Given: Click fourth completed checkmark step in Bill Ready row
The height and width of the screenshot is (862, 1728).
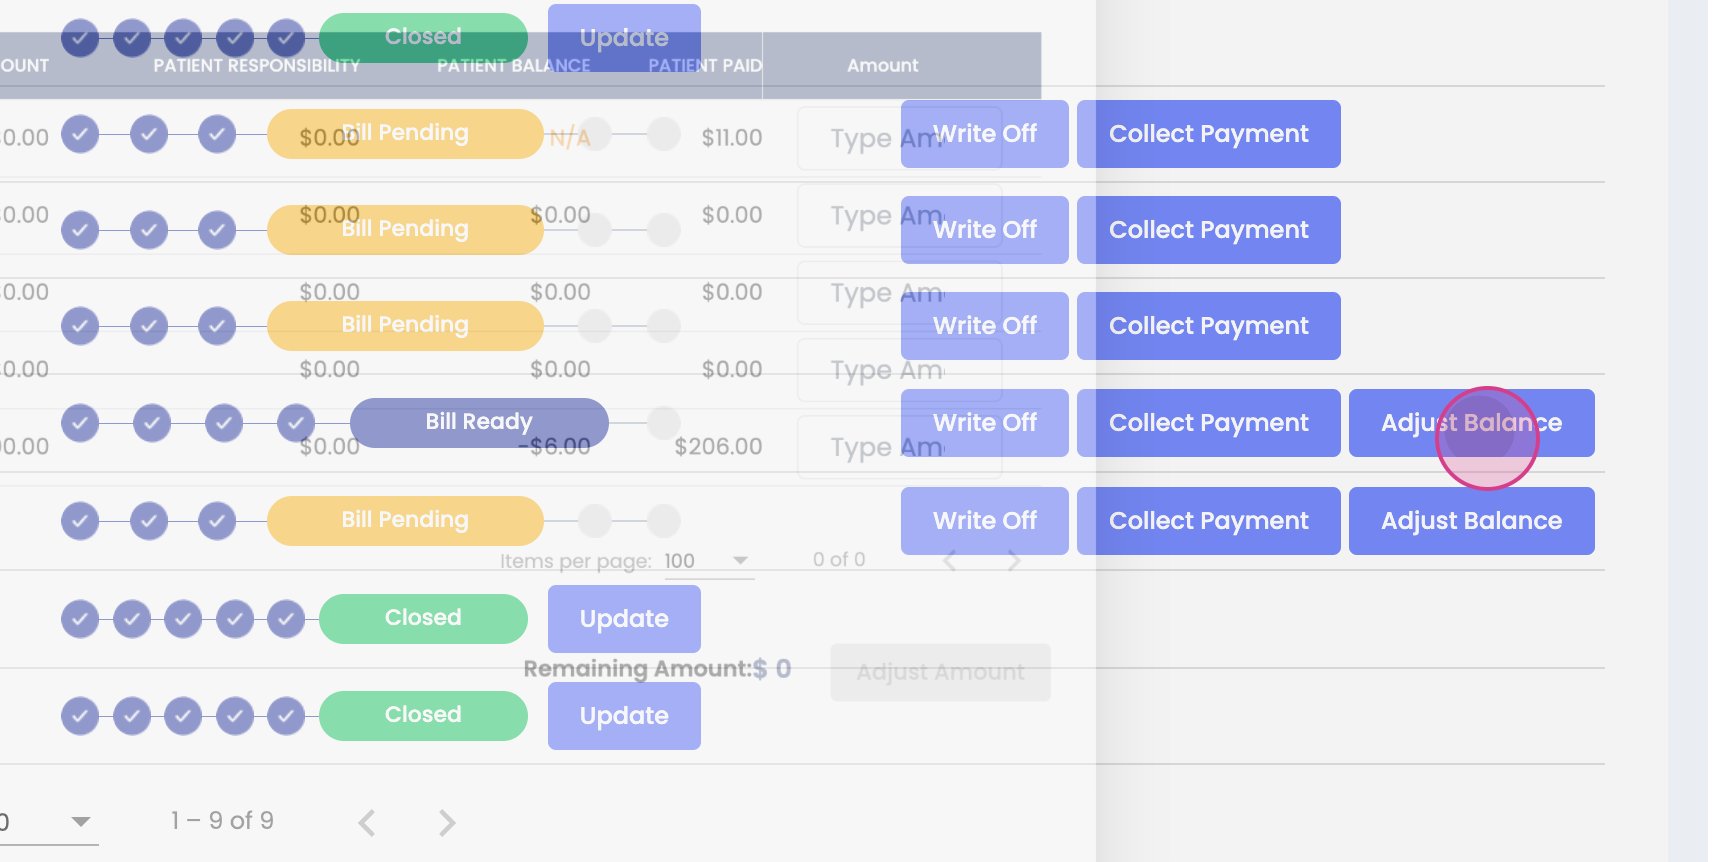Looking at the screenshot, I should (296, 423).
